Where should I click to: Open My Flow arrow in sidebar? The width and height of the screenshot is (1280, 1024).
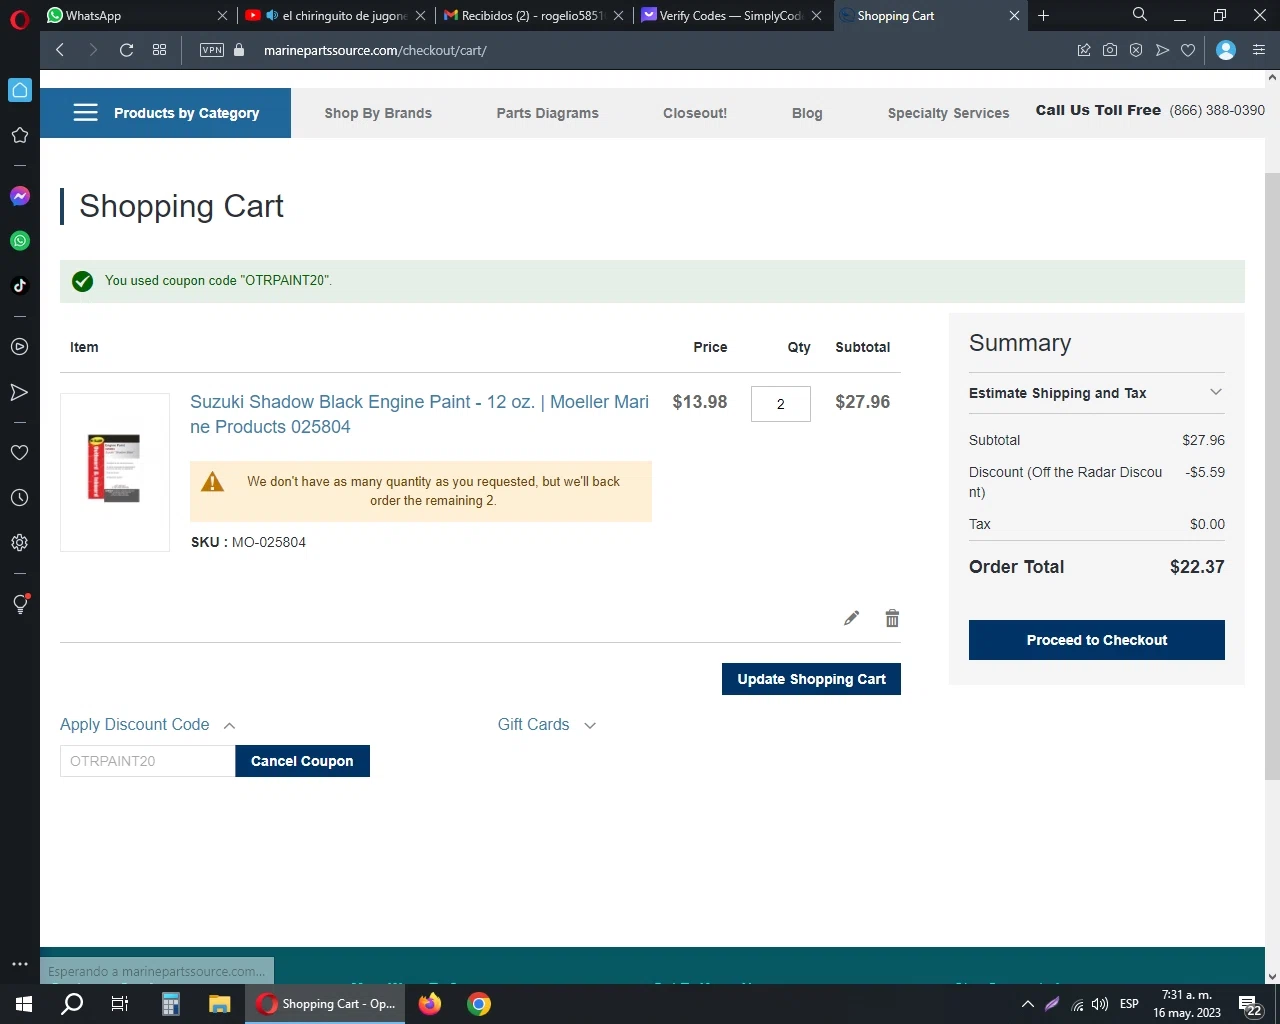pyautogui.click(x=19, y=392)
